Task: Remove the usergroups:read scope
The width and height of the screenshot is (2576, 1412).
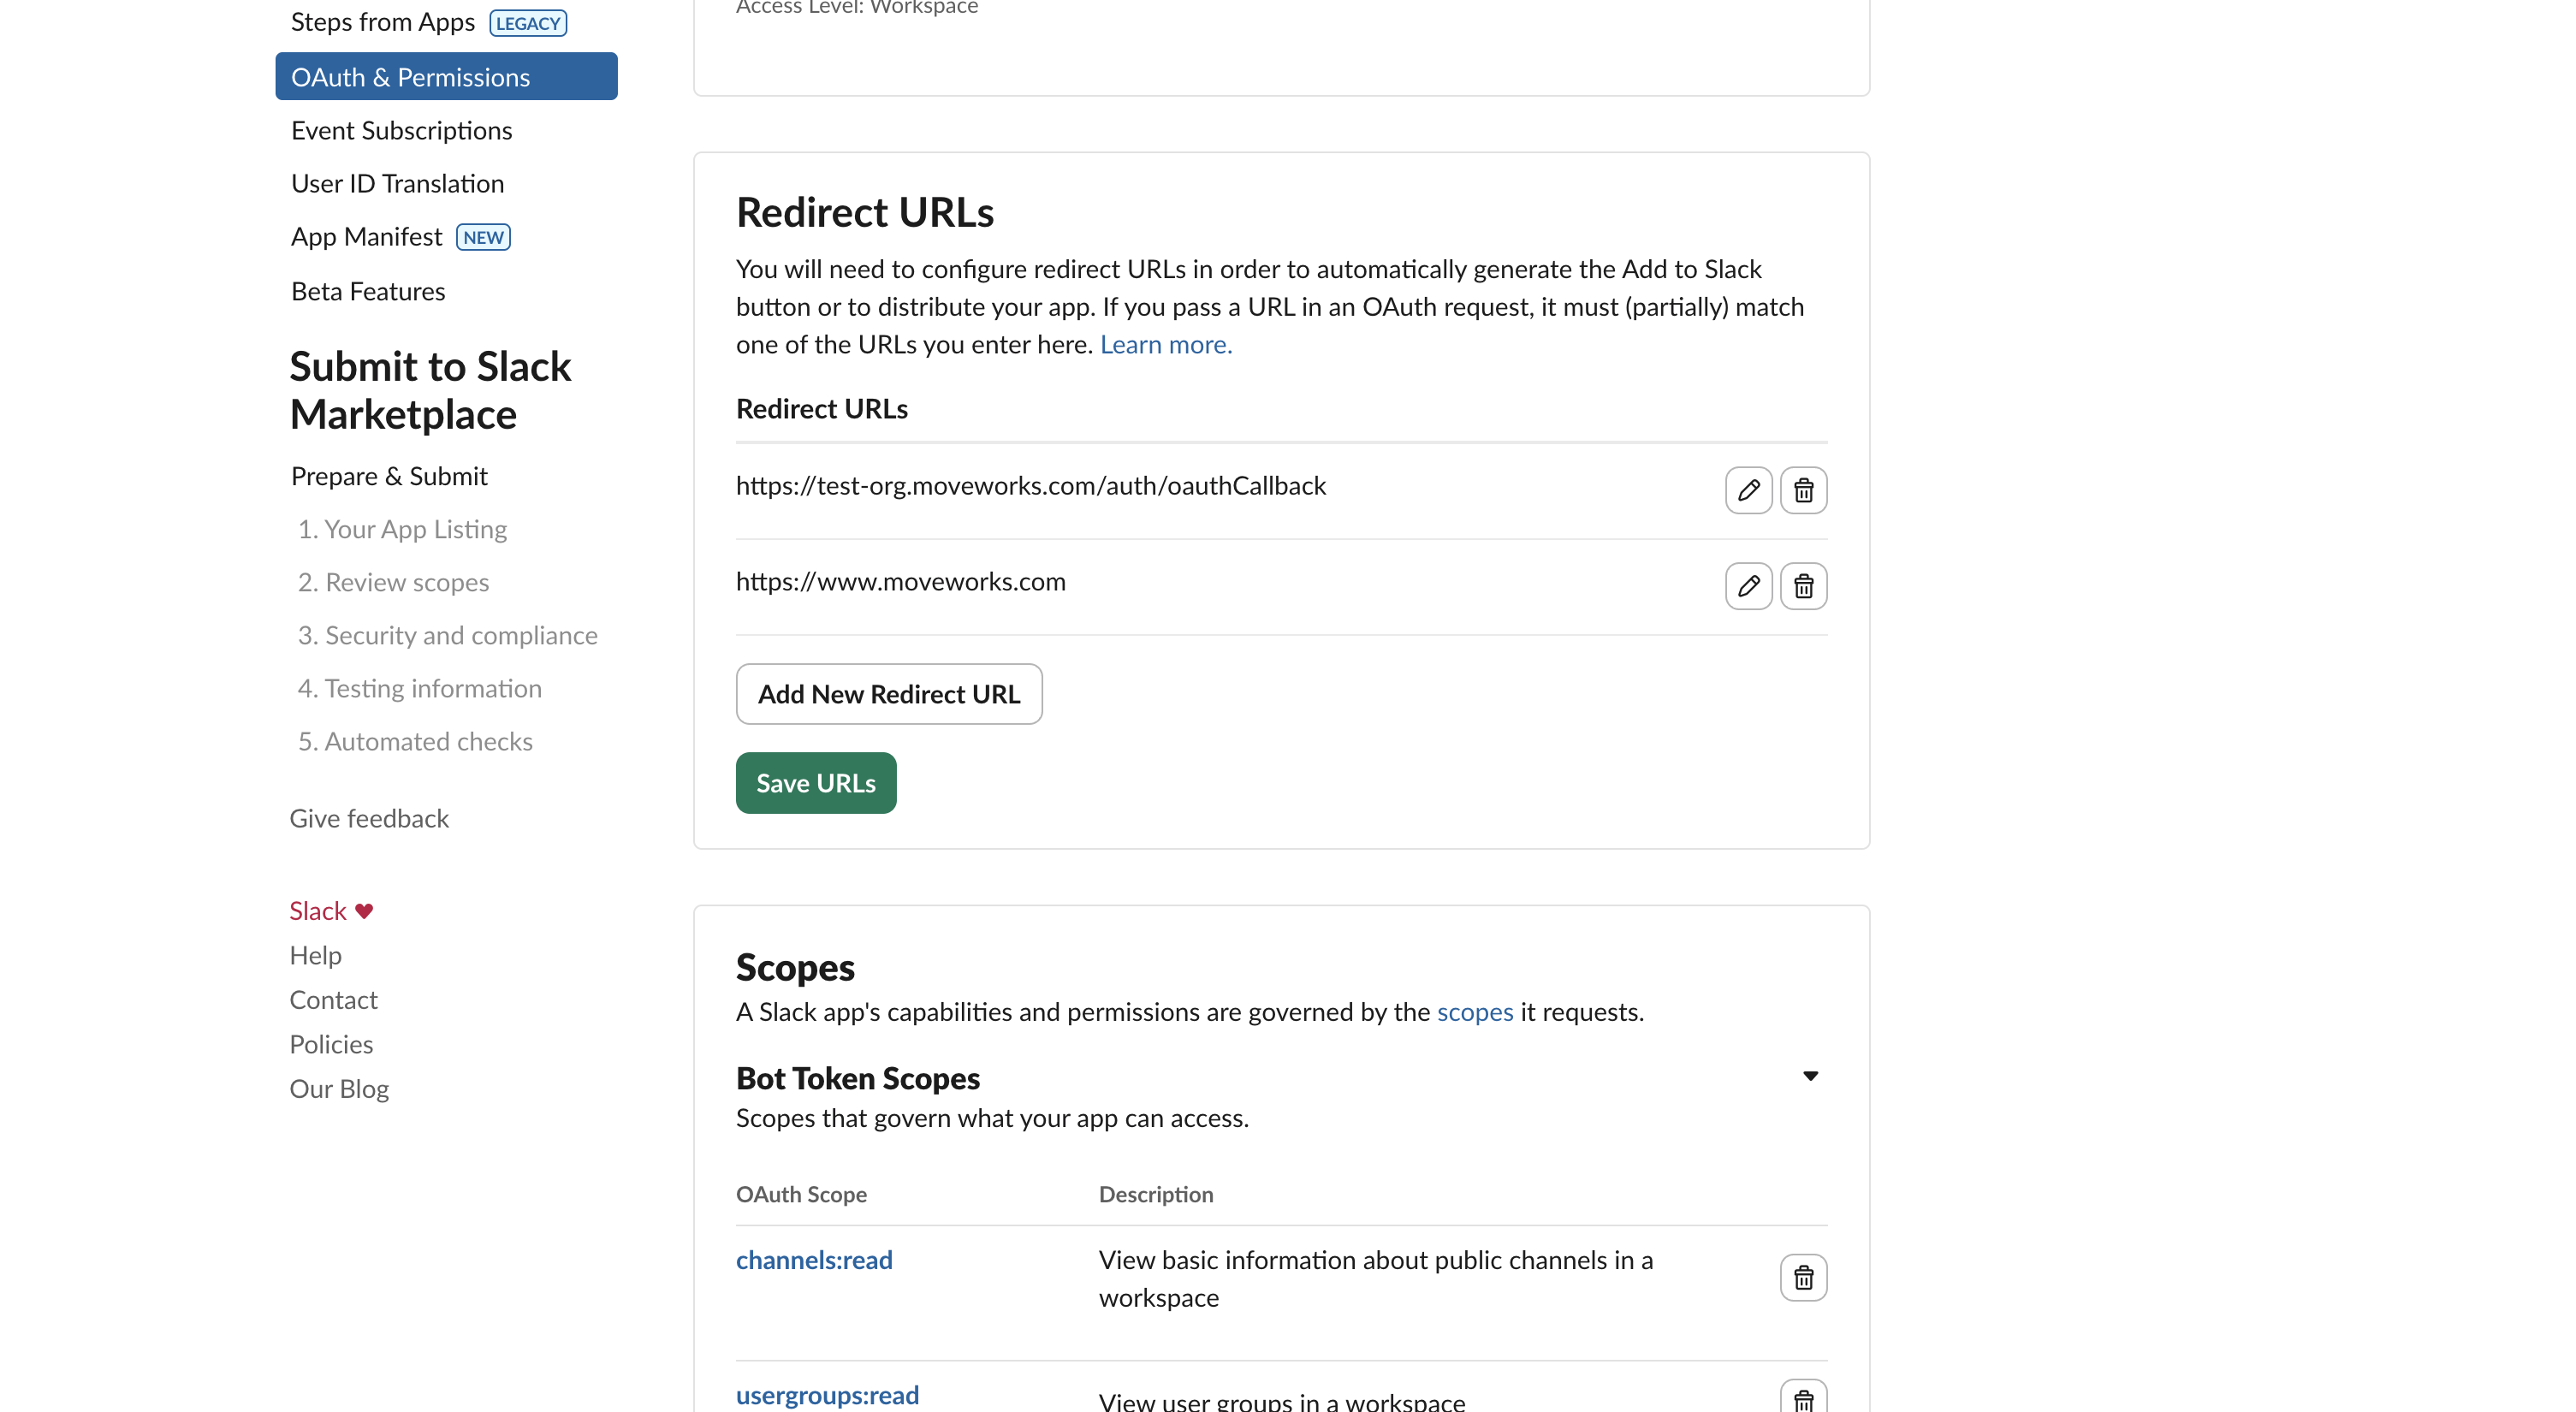Action: tap(1803, 1398)
